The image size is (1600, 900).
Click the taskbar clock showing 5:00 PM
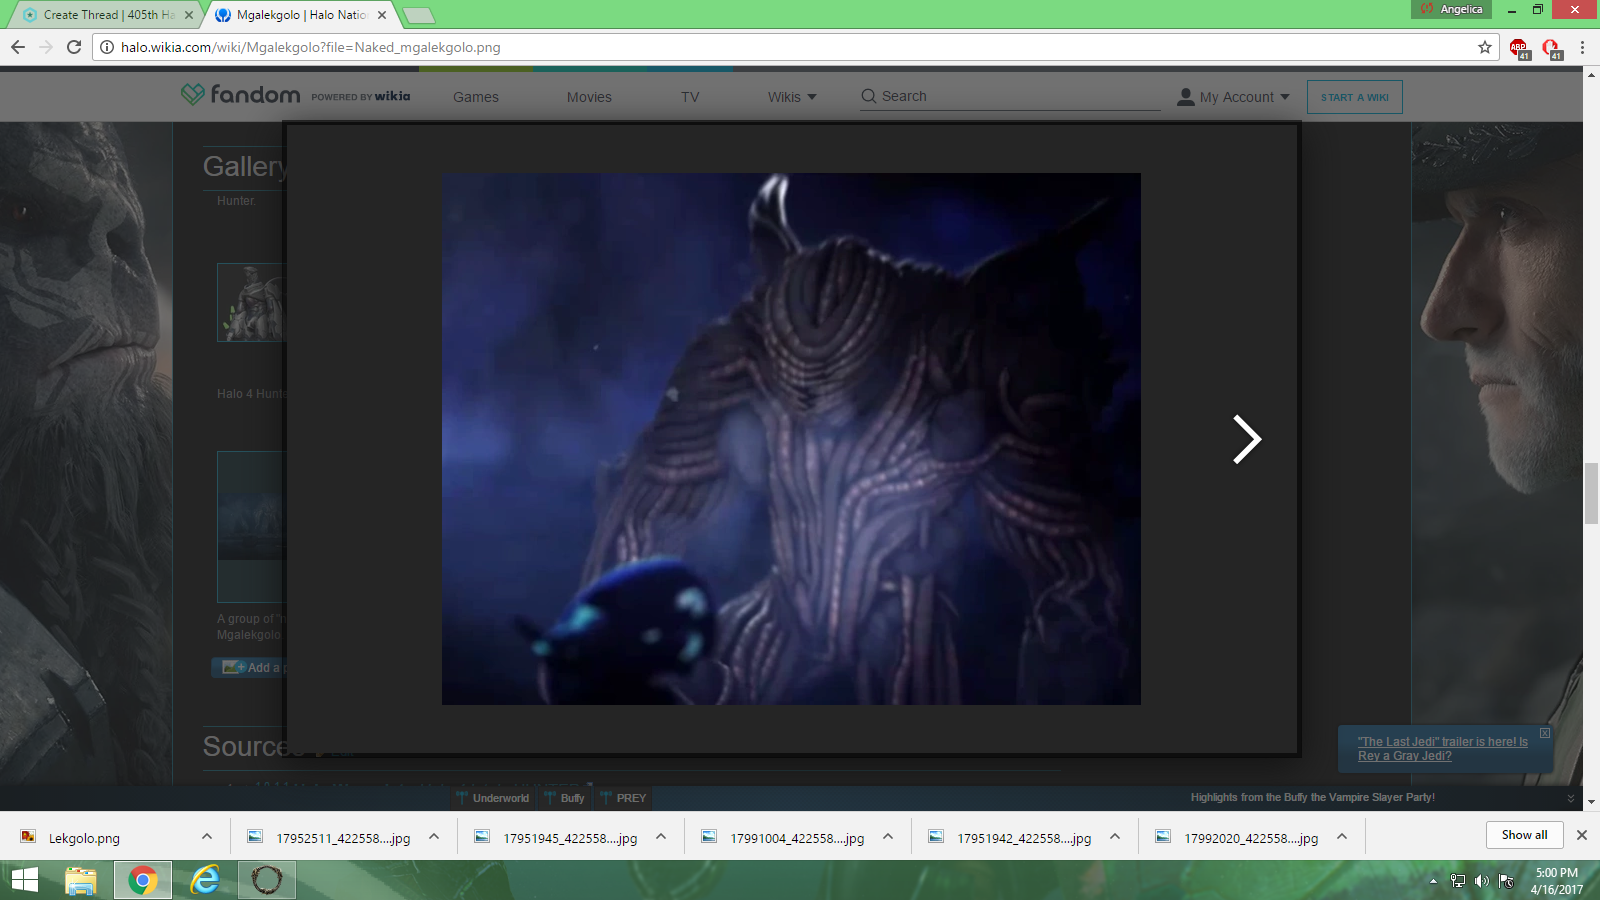(1556, 881)
